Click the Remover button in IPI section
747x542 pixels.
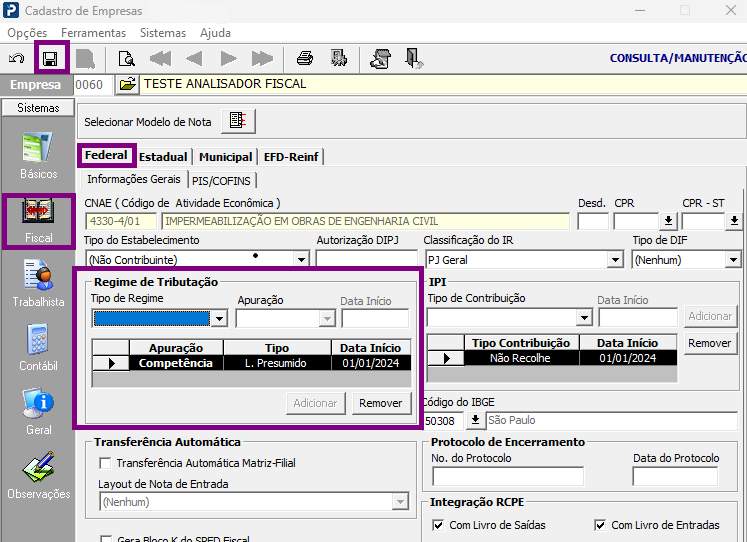coord(709,343)
